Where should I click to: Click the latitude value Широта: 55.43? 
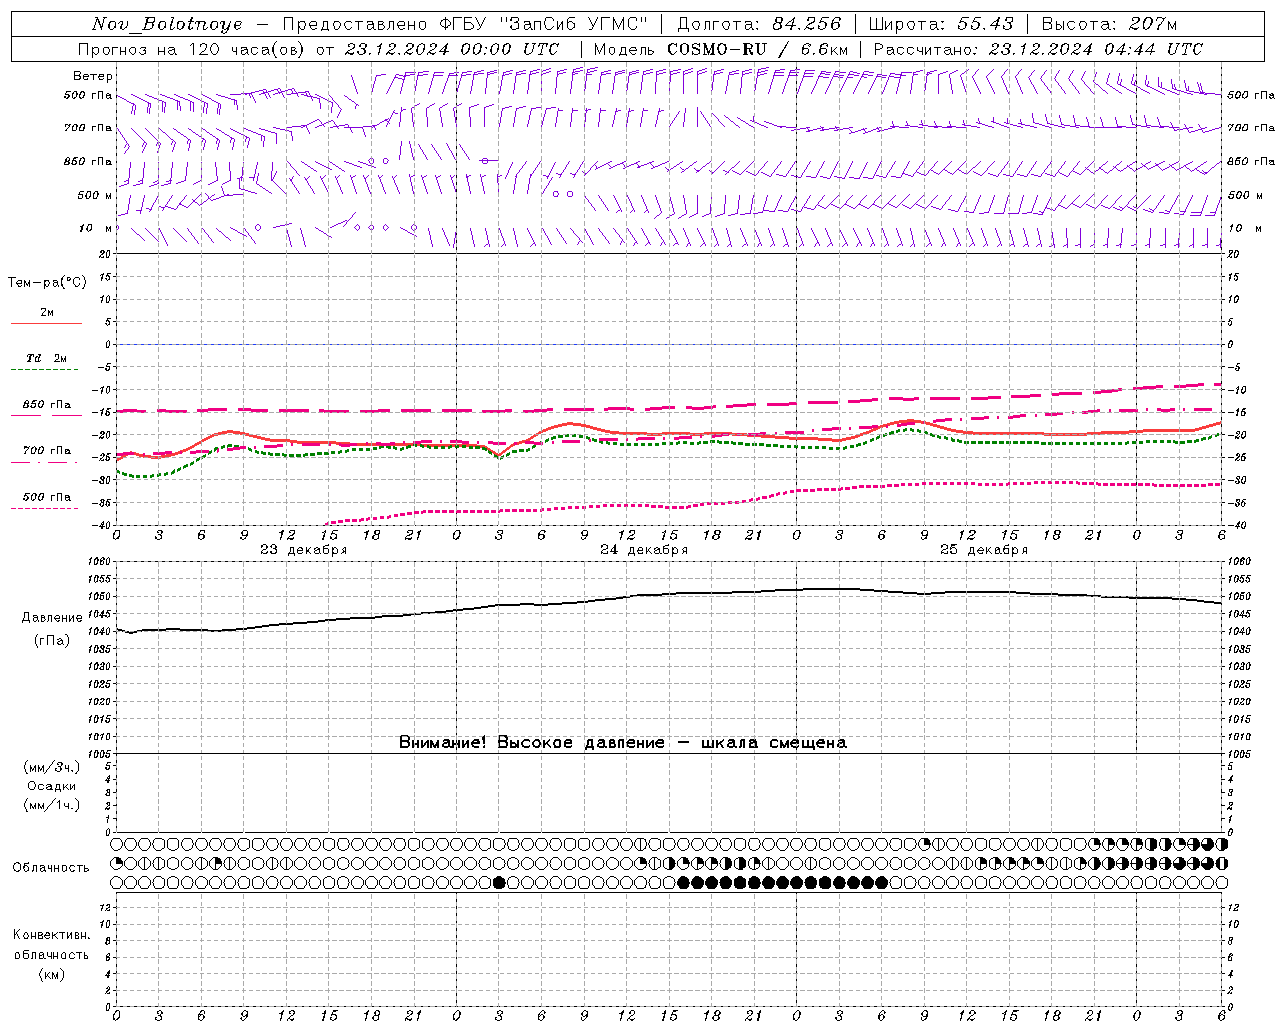click(941, 24)
